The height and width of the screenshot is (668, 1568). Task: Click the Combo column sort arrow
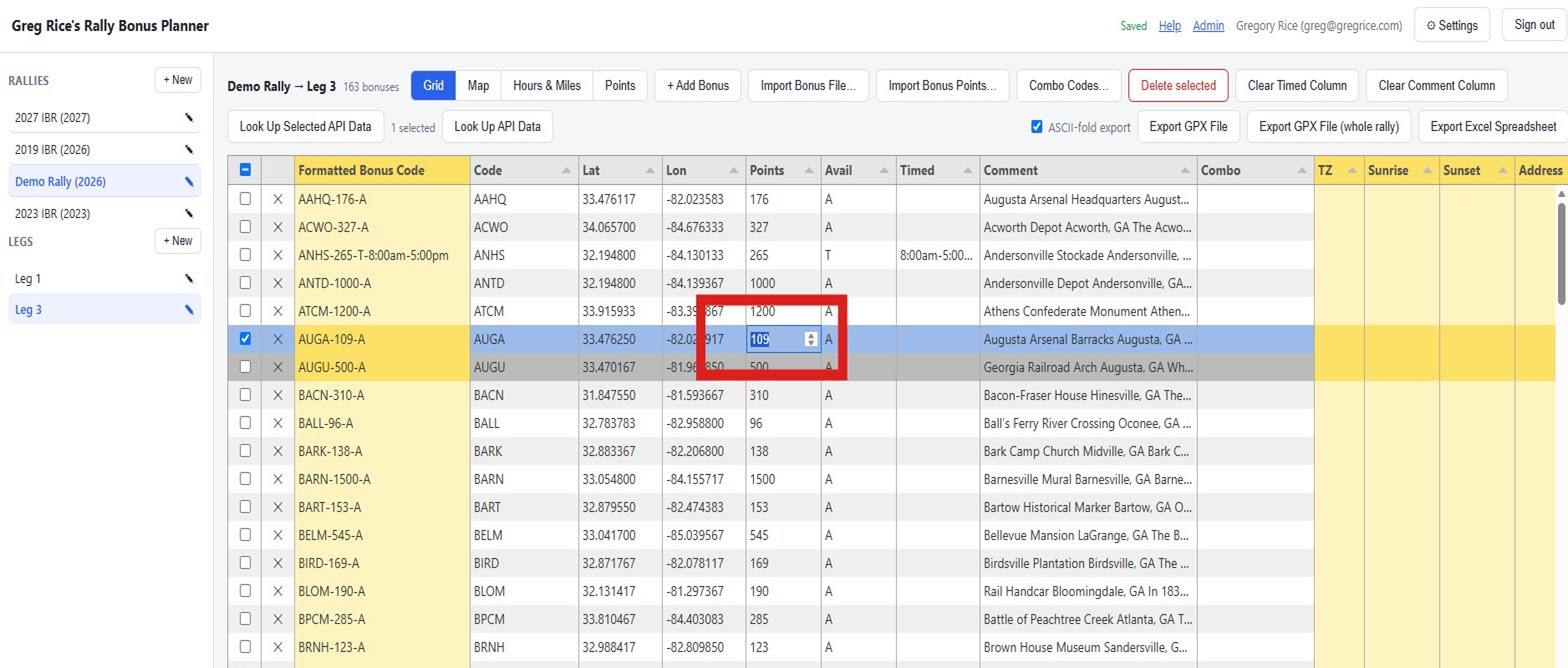1300,171
